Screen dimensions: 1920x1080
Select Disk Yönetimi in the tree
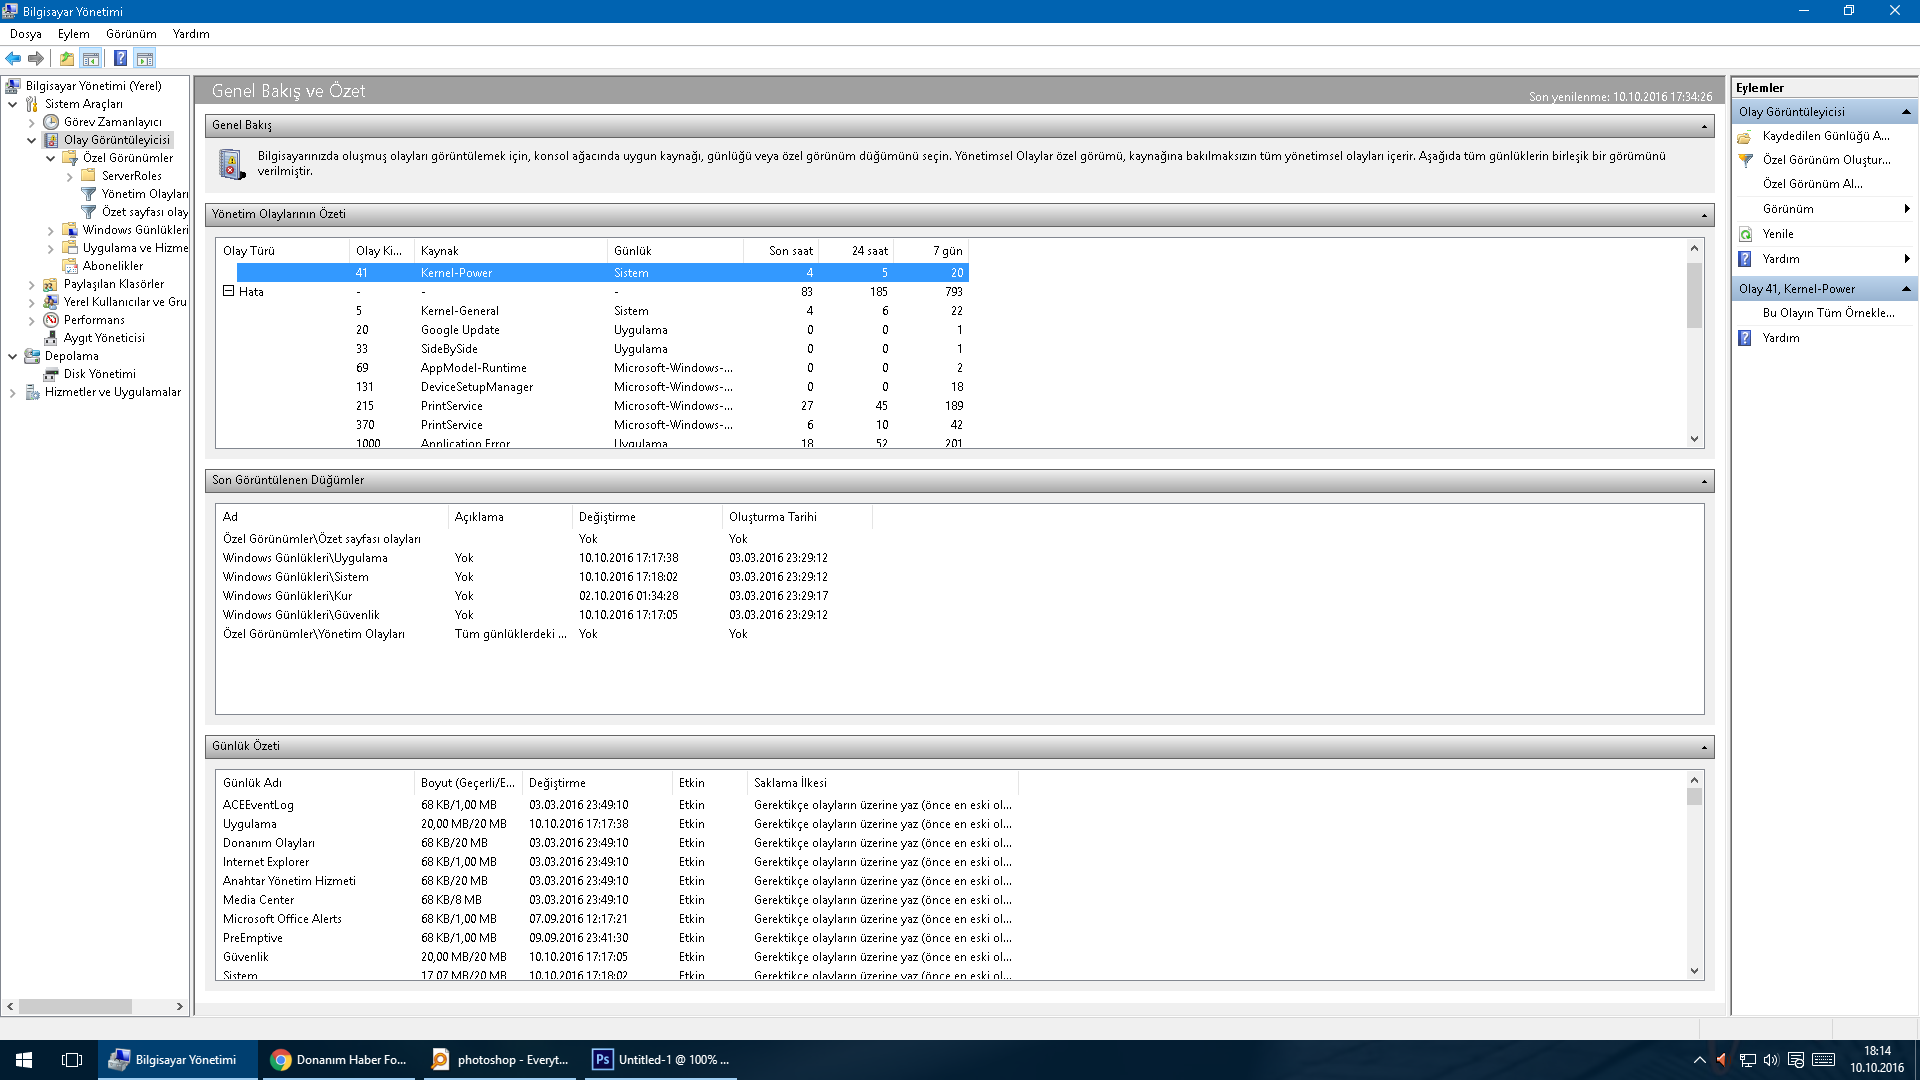click(x=99, y=374)
